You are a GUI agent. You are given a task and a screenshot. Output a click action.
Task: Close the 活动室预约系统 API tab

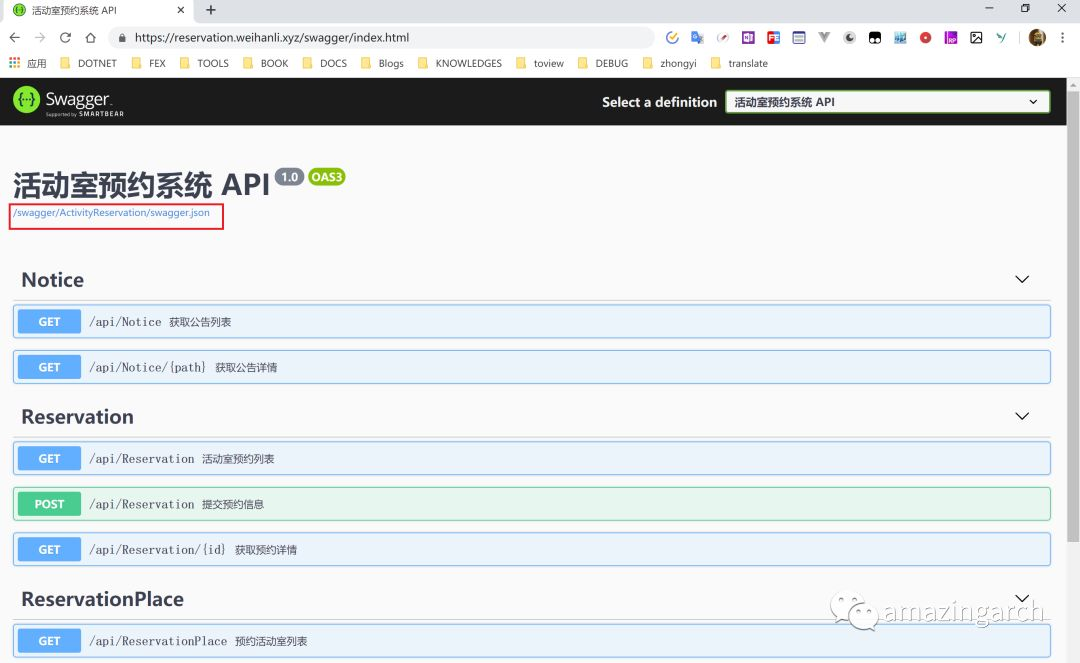pyautogui.click(x=180, y=10)
